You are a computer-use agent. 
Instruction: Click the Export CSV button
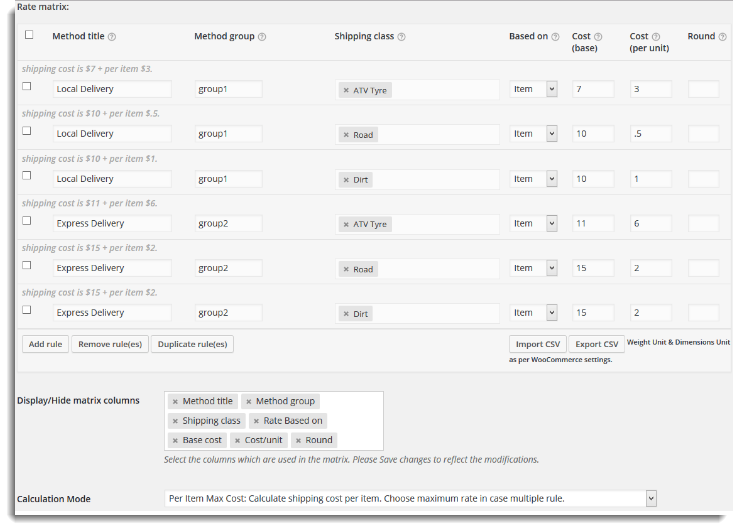(x=596, y=344)
